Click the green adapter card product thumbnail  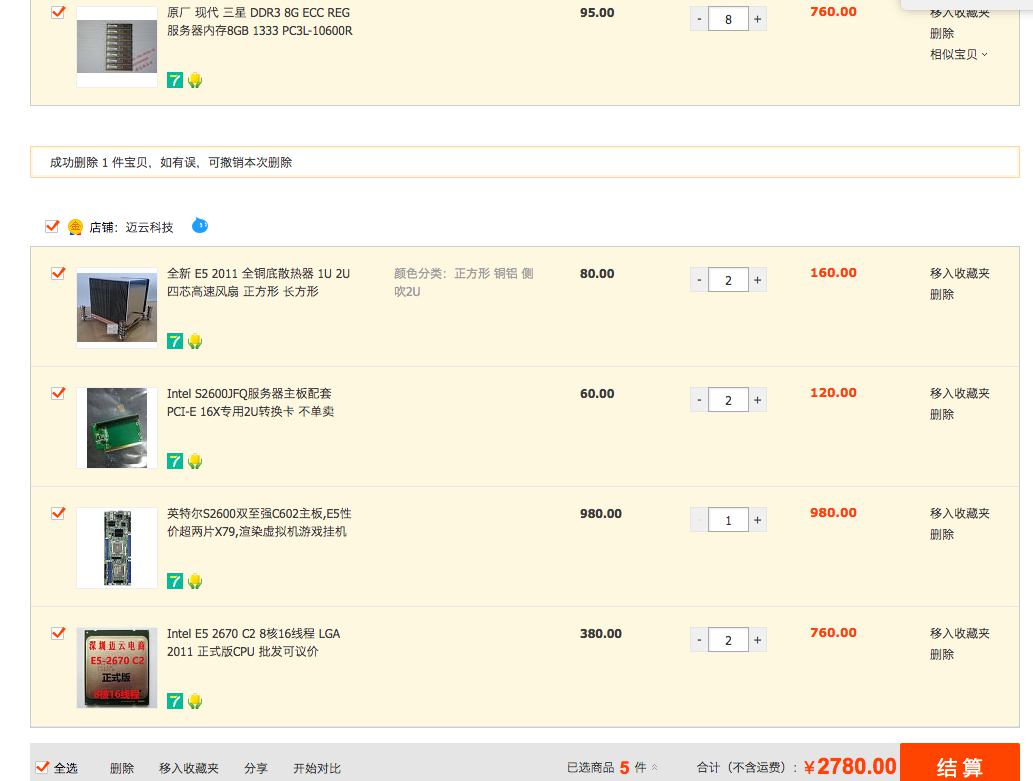click(117, 428)
